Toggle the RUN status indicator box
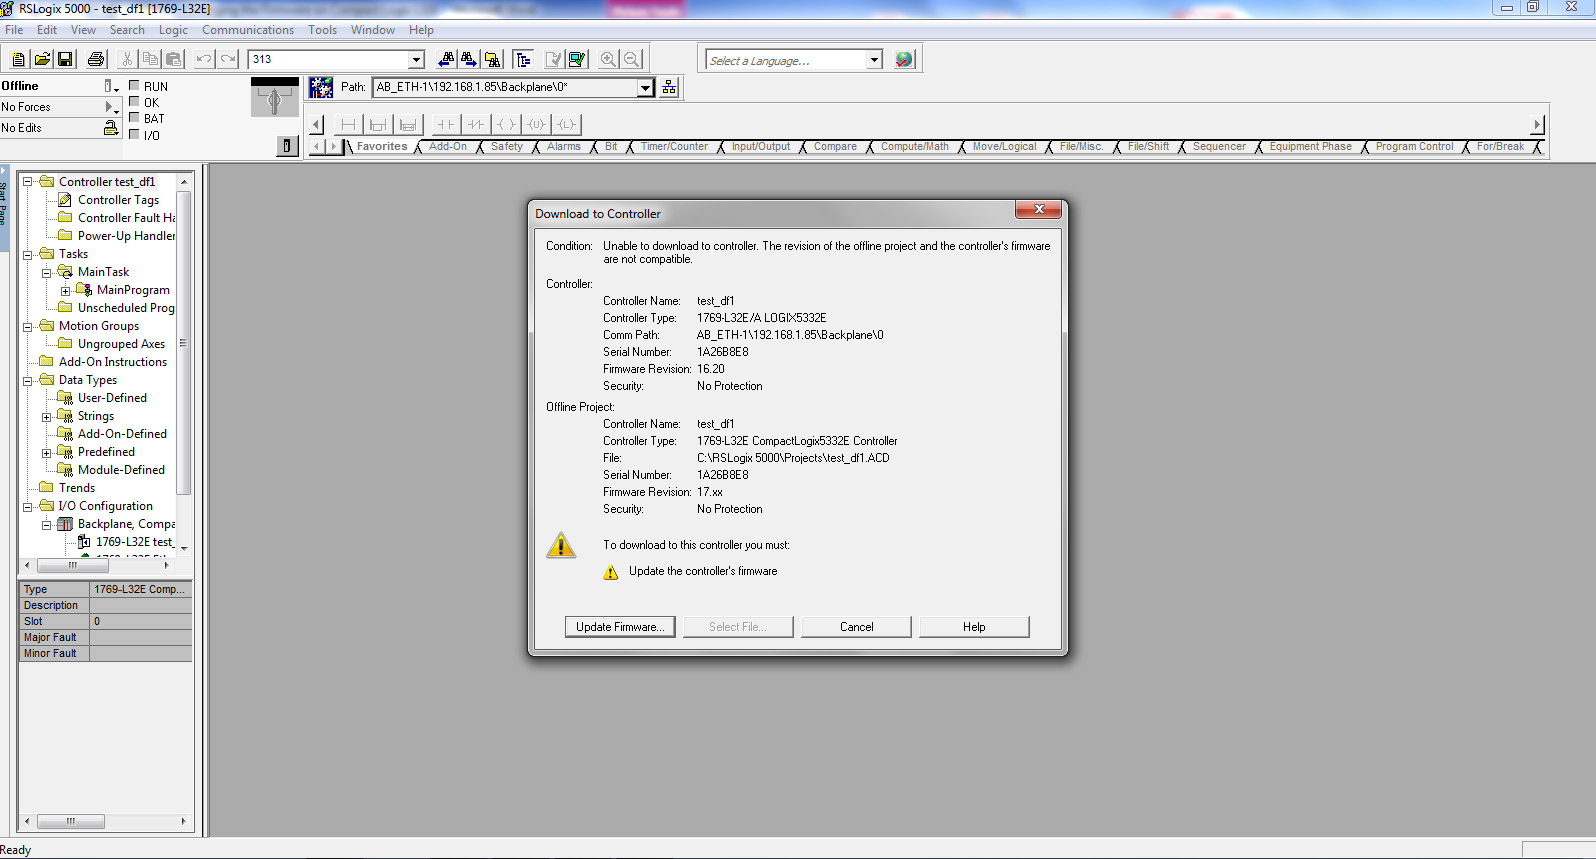The width and height of the screenshot is (1596, 859). pos(134,86)
